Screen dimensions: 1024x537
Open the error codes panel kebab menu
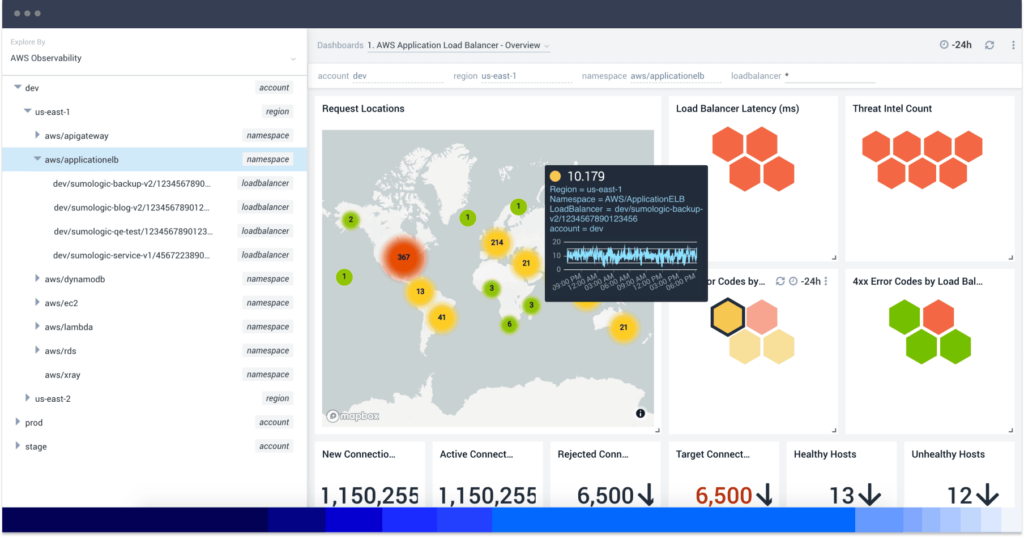(826, 281)
